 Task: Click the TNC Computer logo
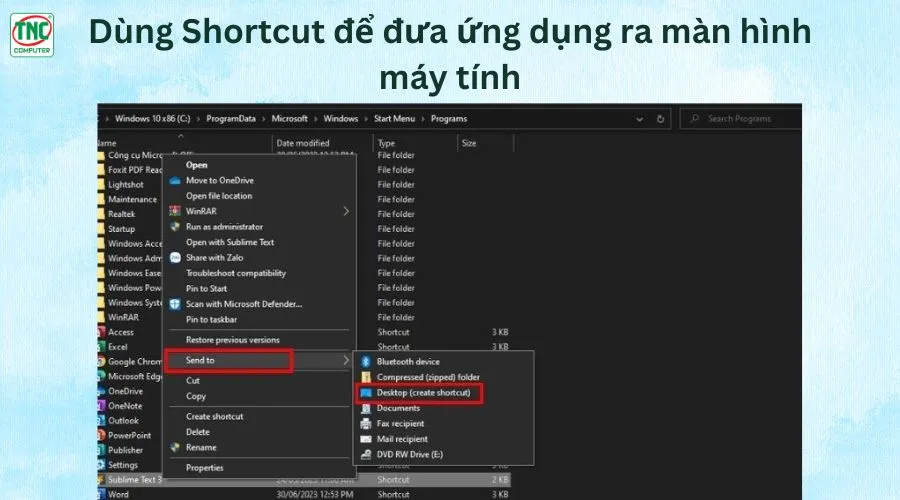pos(32,35)
